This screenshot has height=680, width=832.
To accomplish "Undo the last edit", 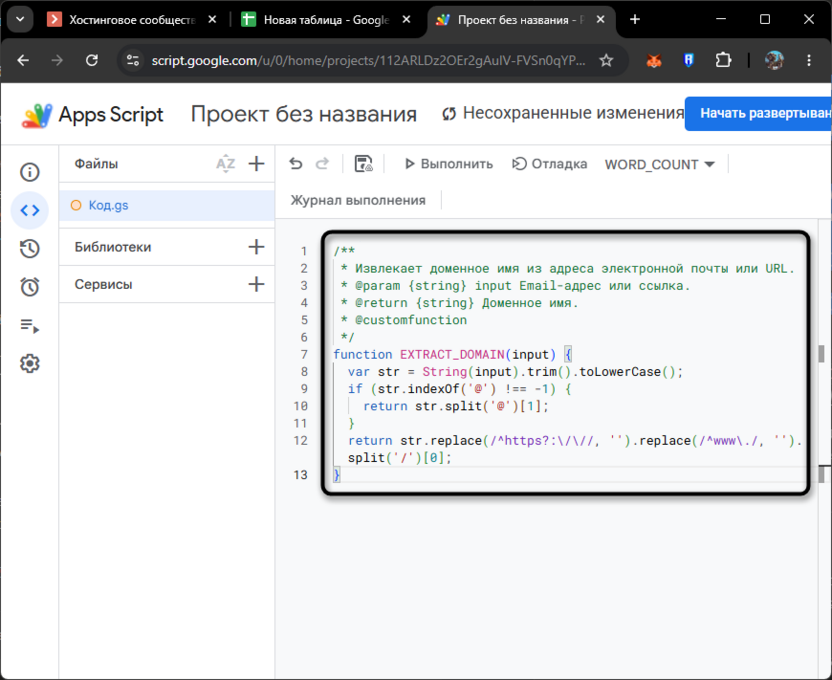I will click(296, 164).
